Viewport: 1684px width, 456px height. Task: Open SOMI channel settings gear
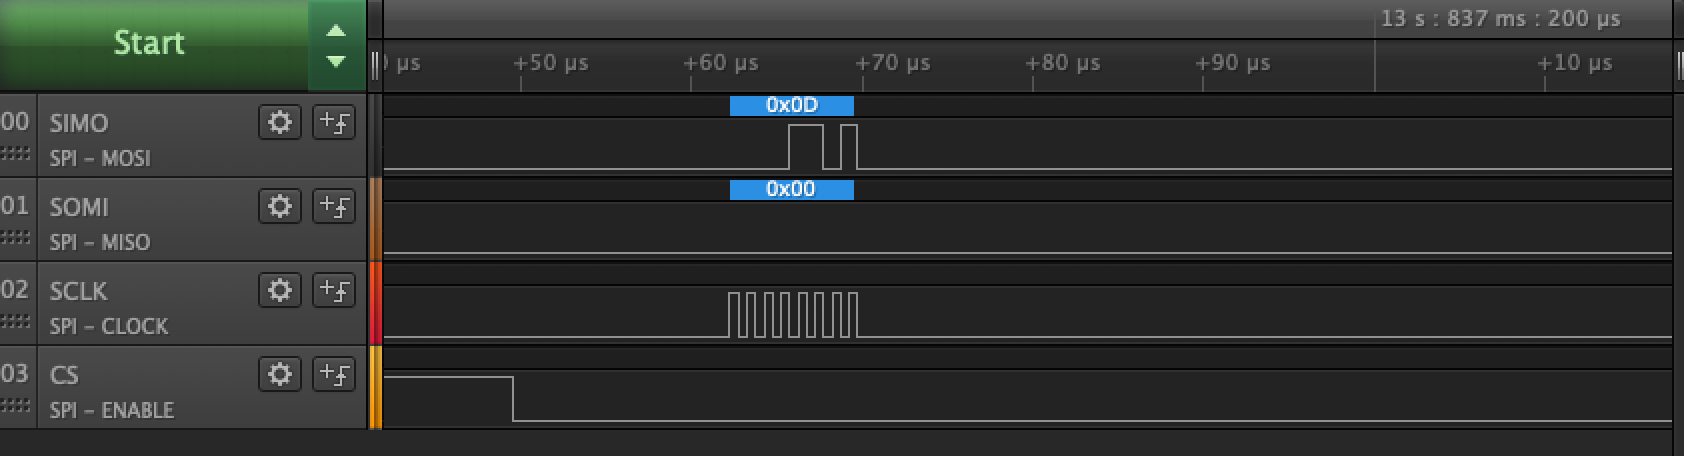pos(280,207)
